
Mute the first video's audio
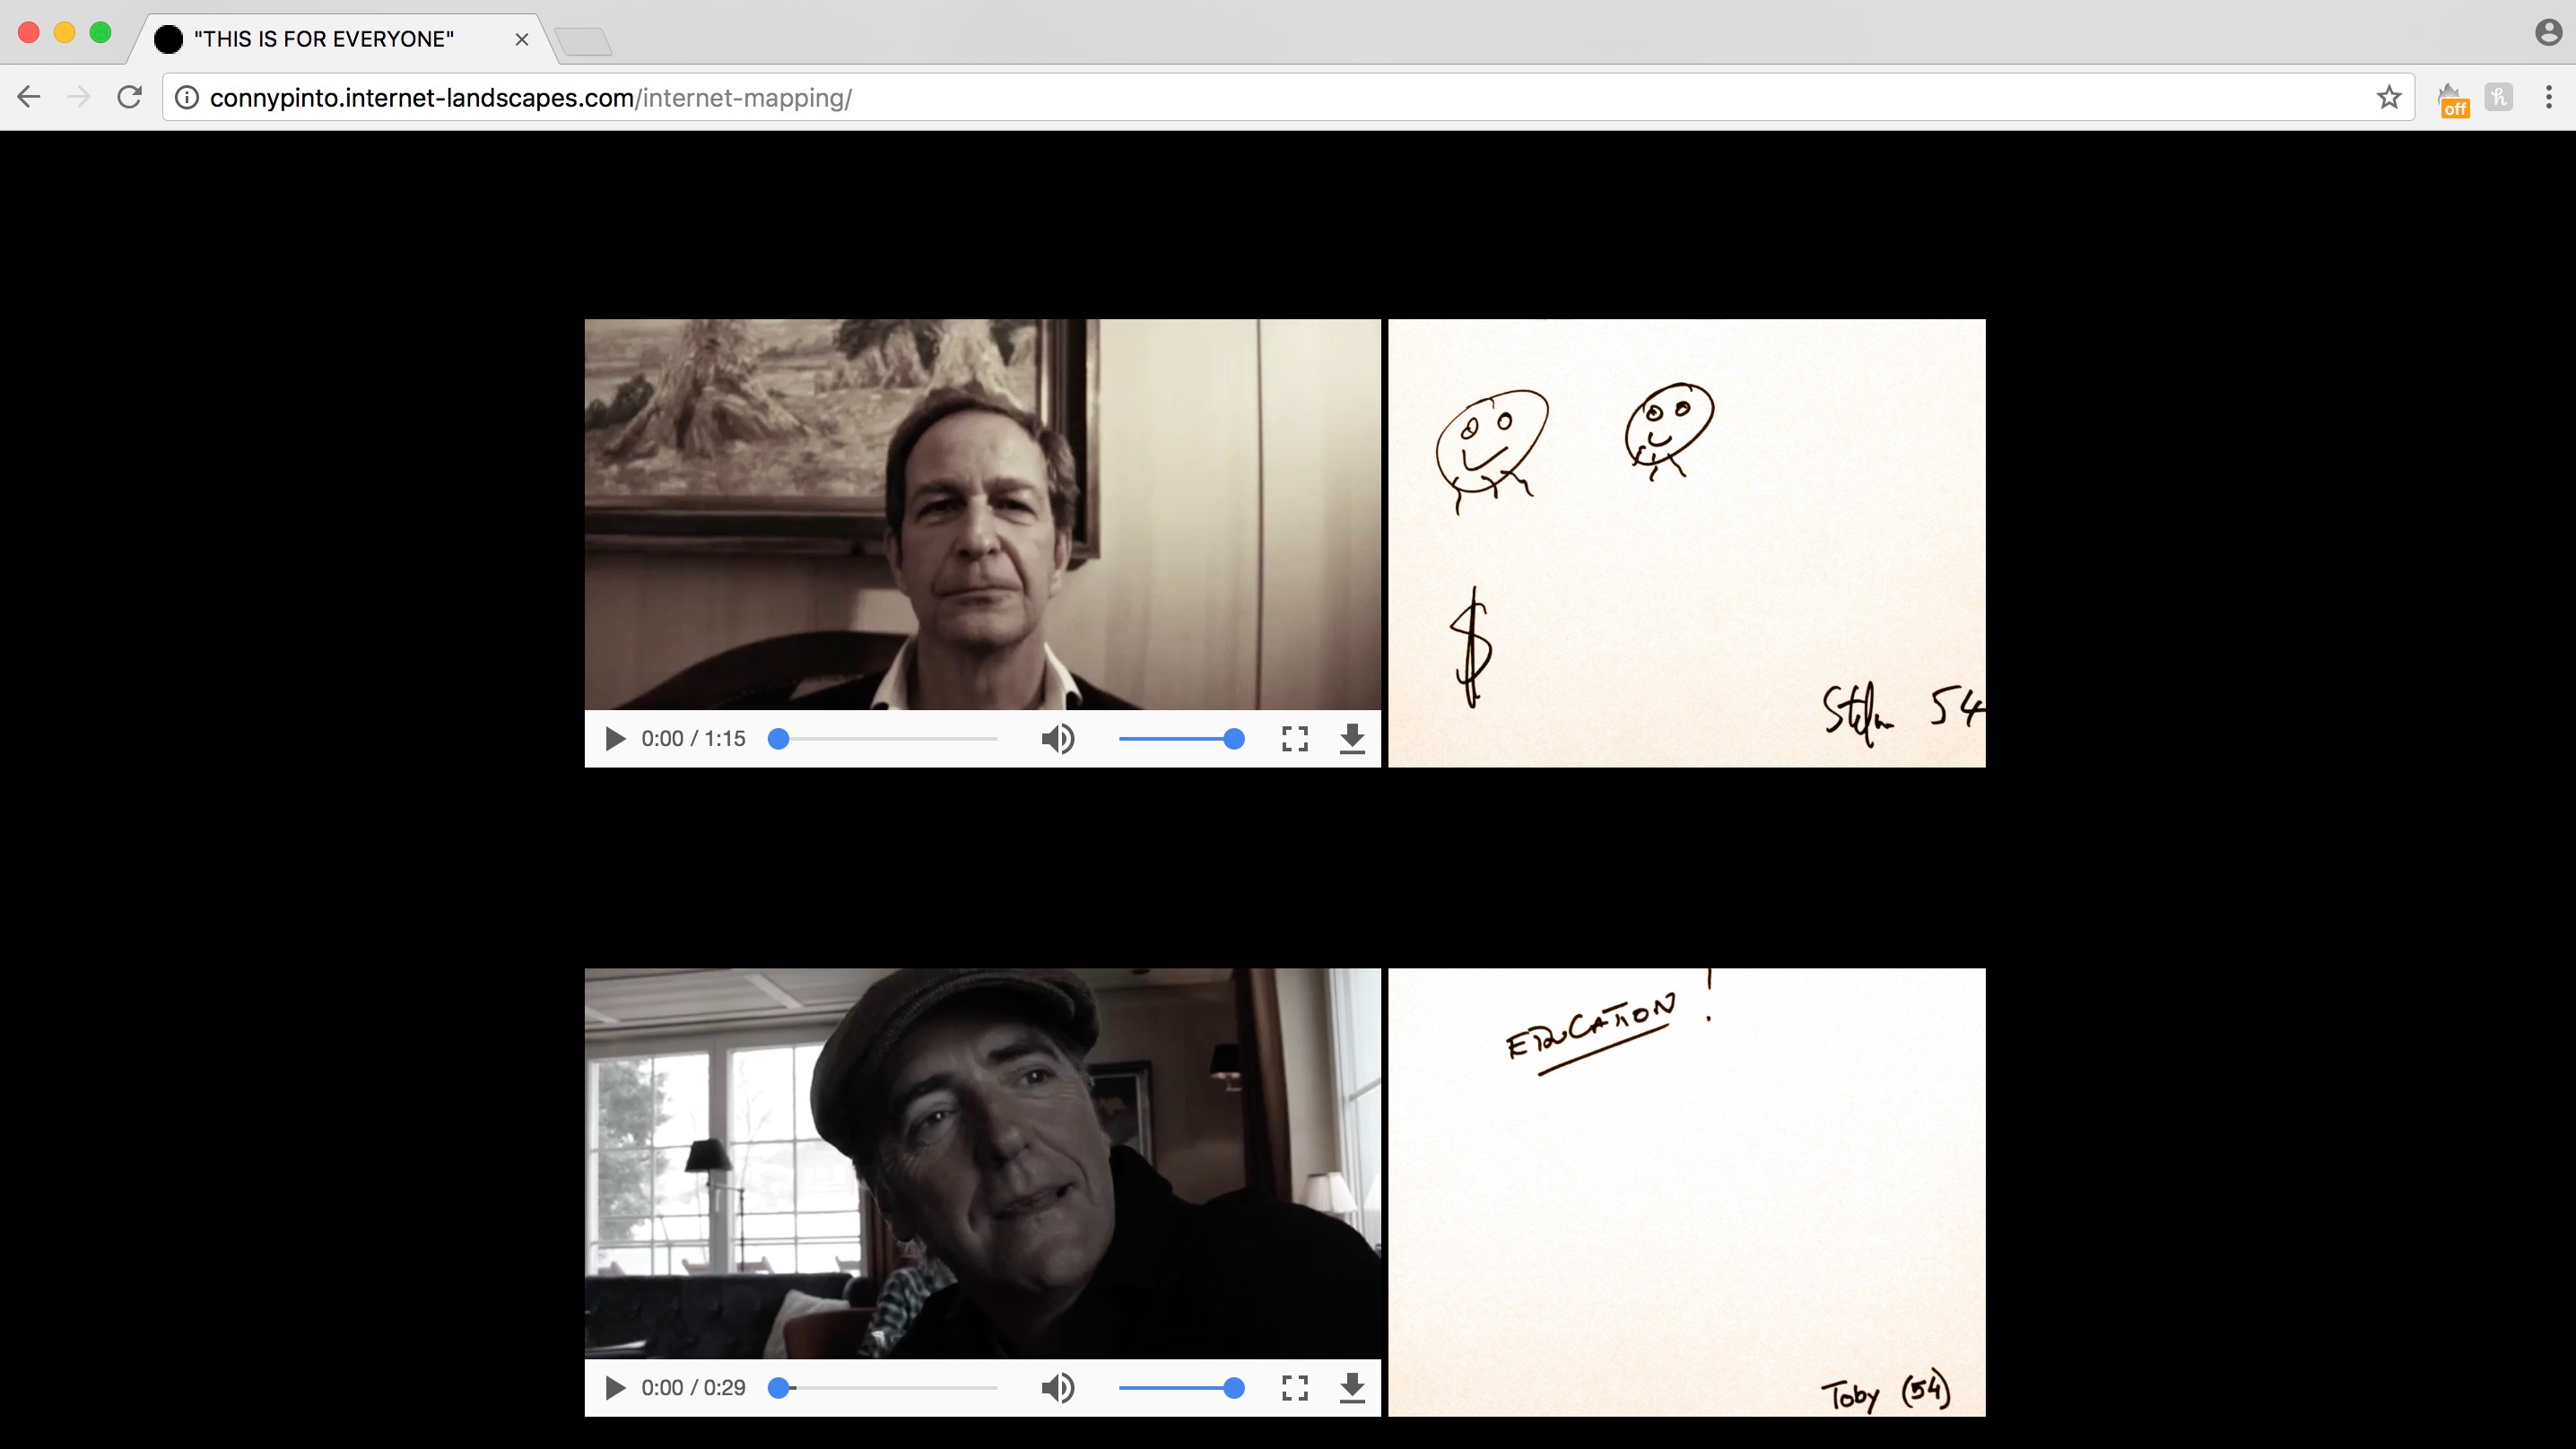(1057, 739)
